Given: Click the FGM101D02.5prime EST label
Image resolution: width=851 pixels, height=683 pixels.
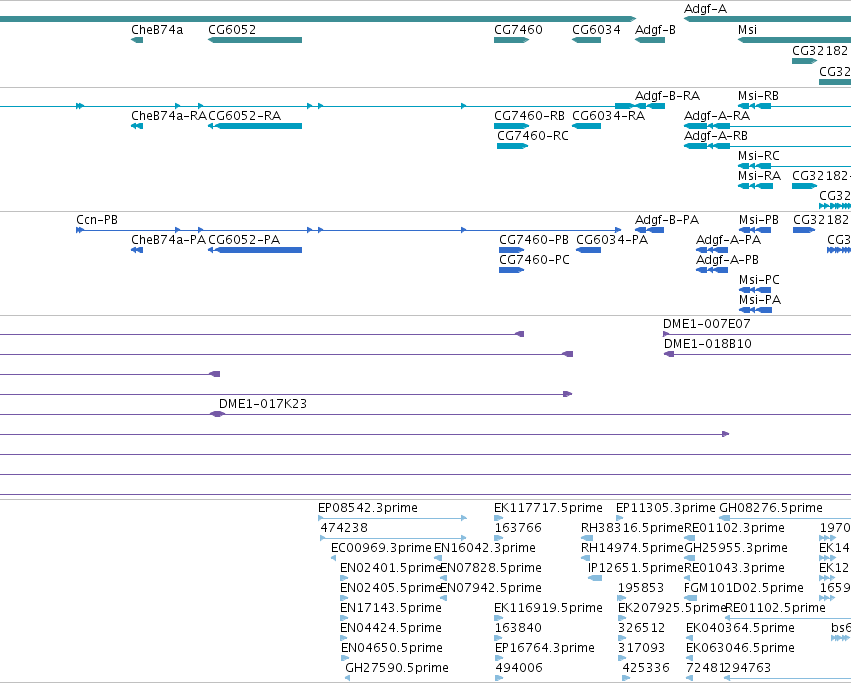Looking at the screenshot, I should click(x=744, y=589).
